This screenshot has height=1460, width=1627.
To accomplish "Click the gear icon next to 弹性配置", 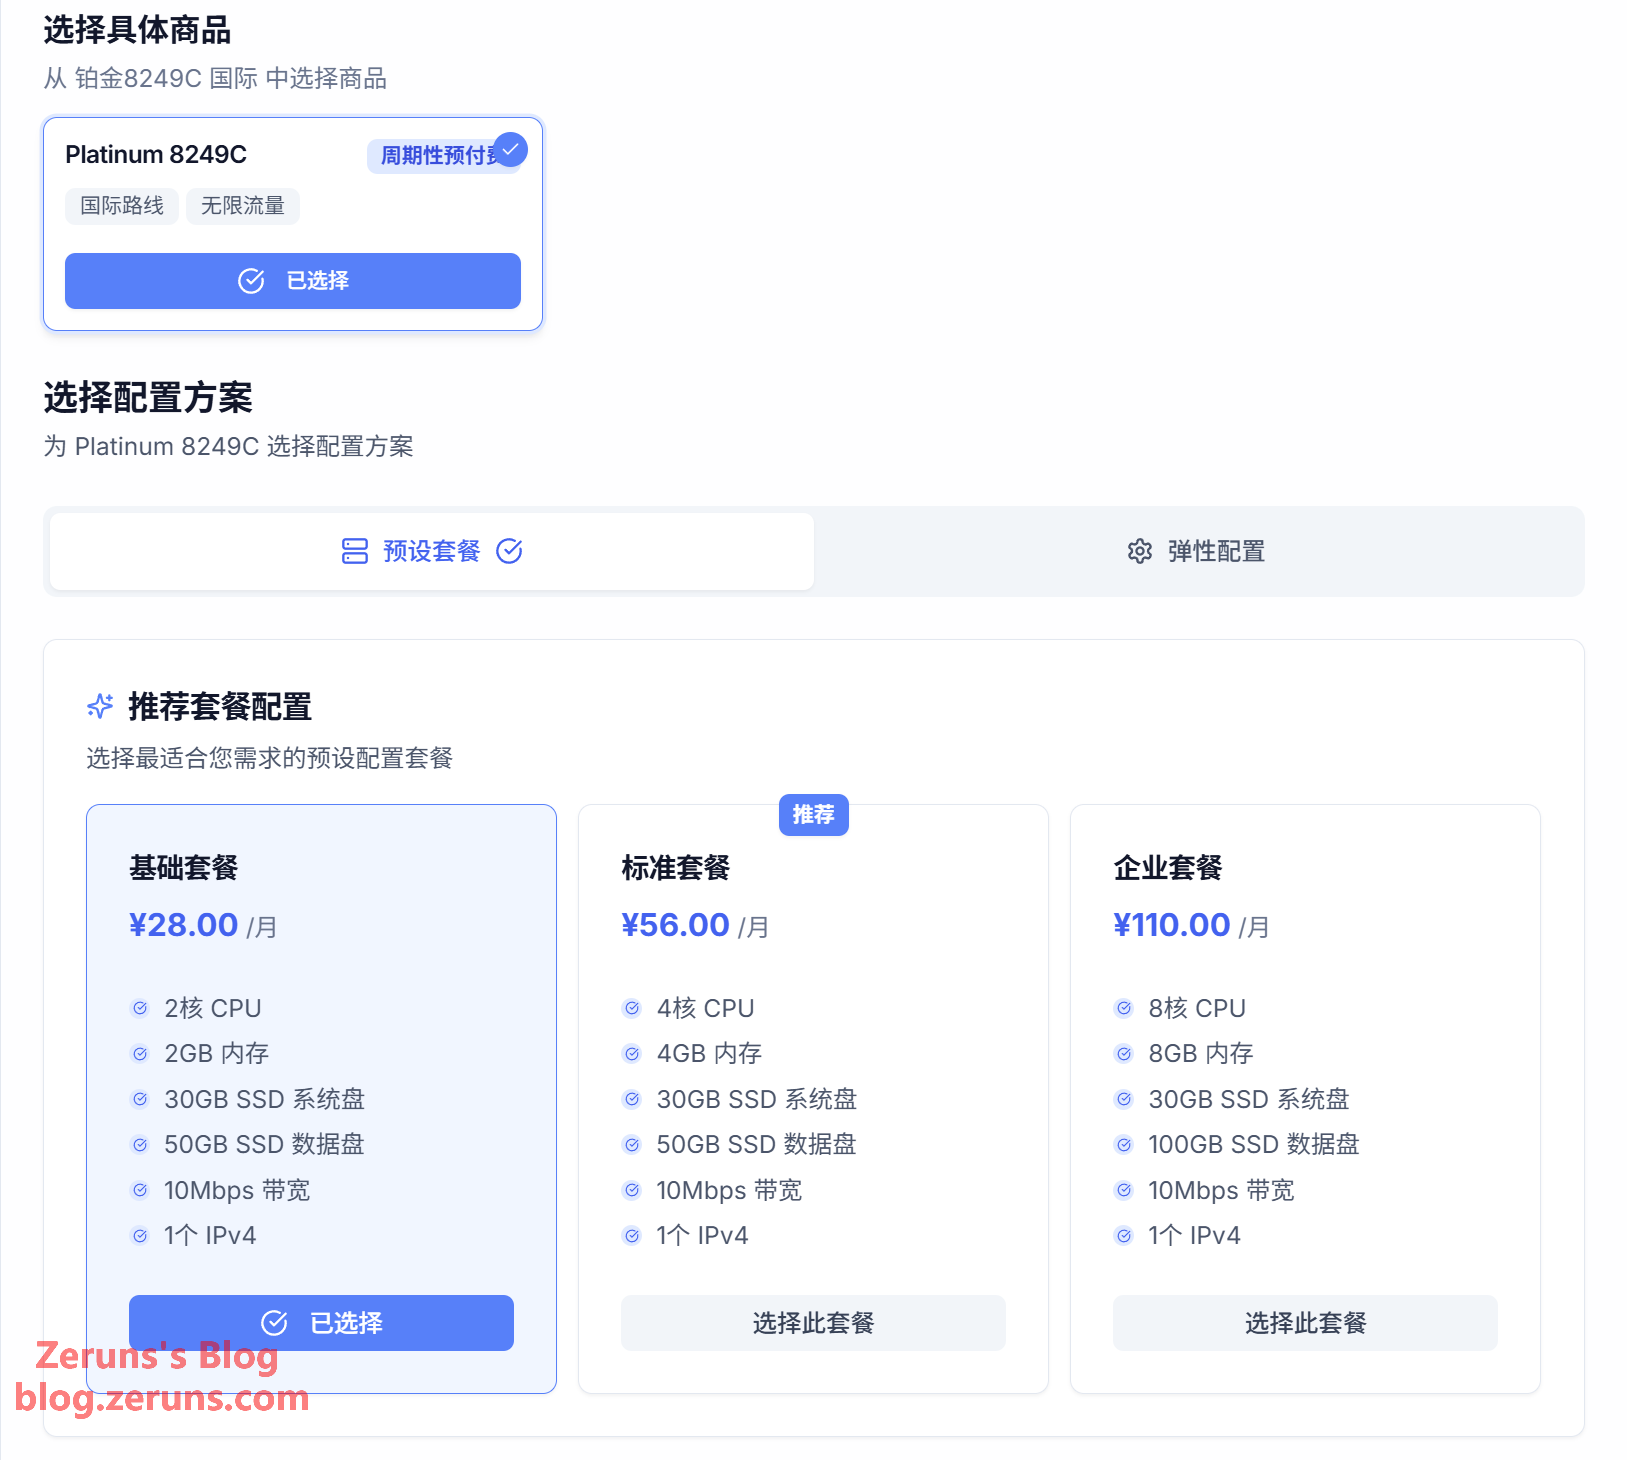I will [1139, 551].
